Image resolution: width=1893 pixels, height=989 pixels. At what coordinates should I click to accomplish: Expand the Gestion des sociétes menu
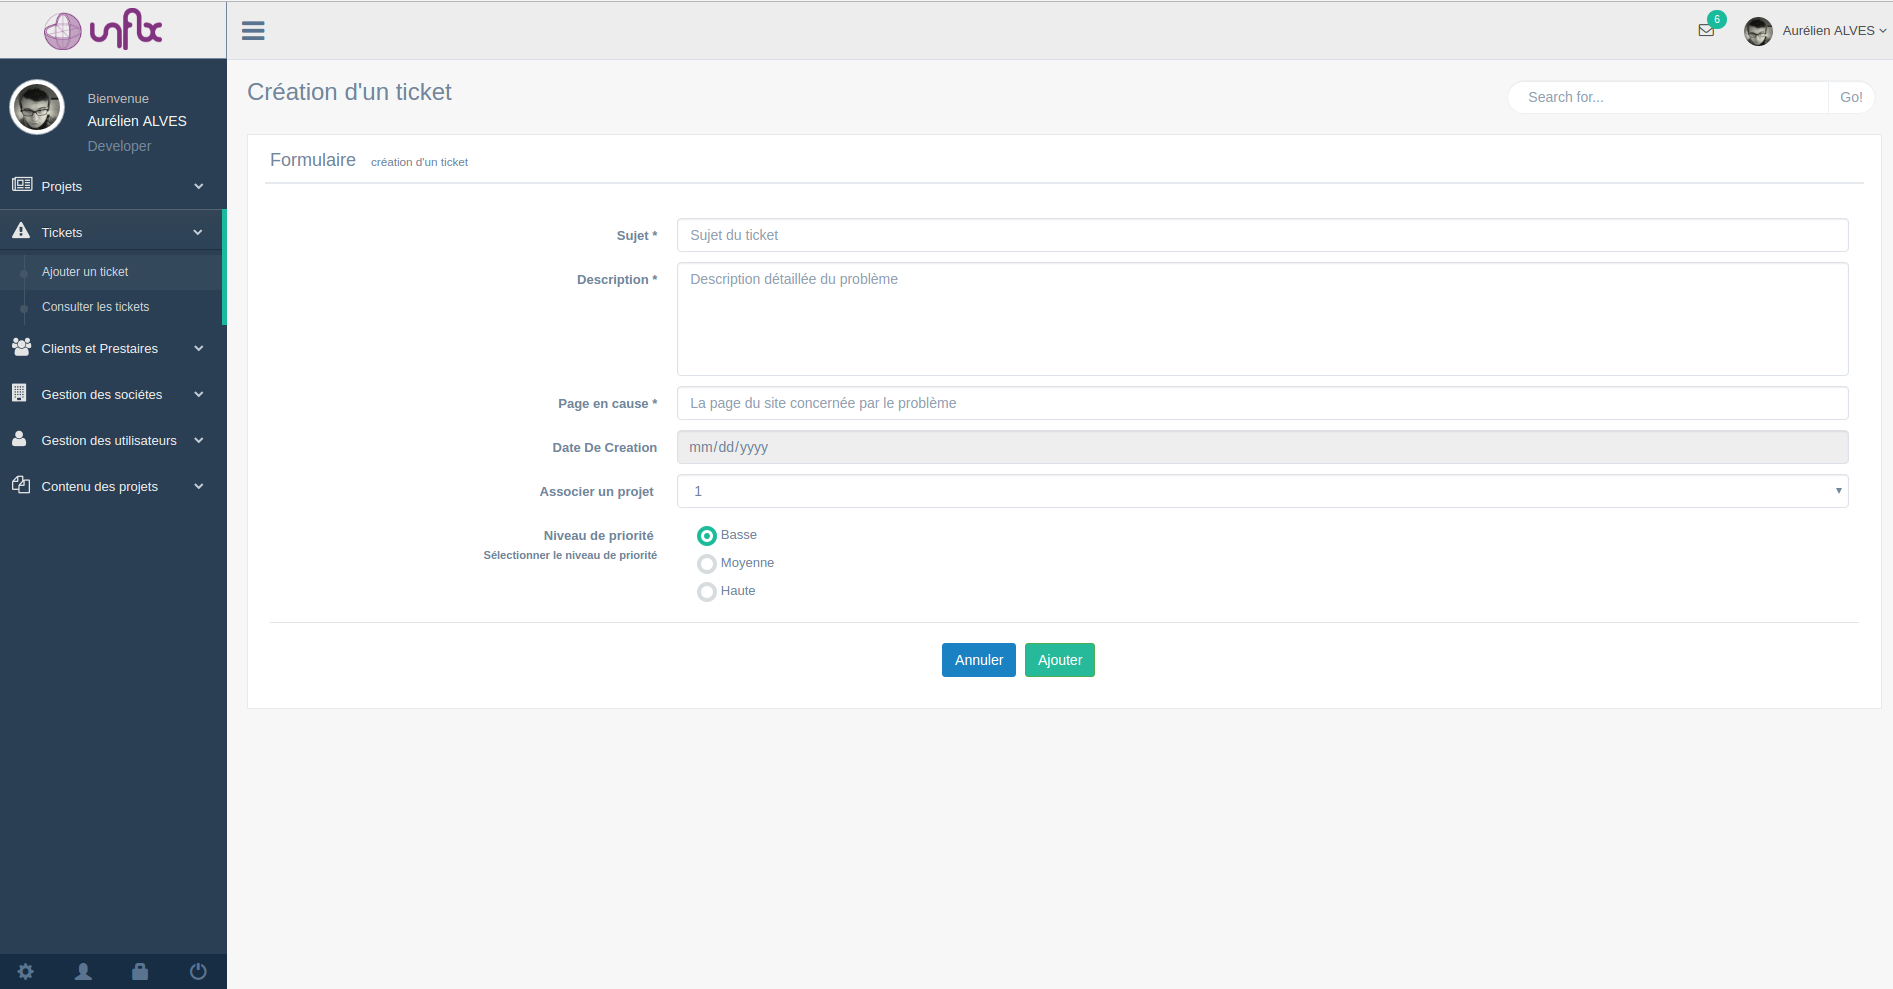click(x=108, y=395)
